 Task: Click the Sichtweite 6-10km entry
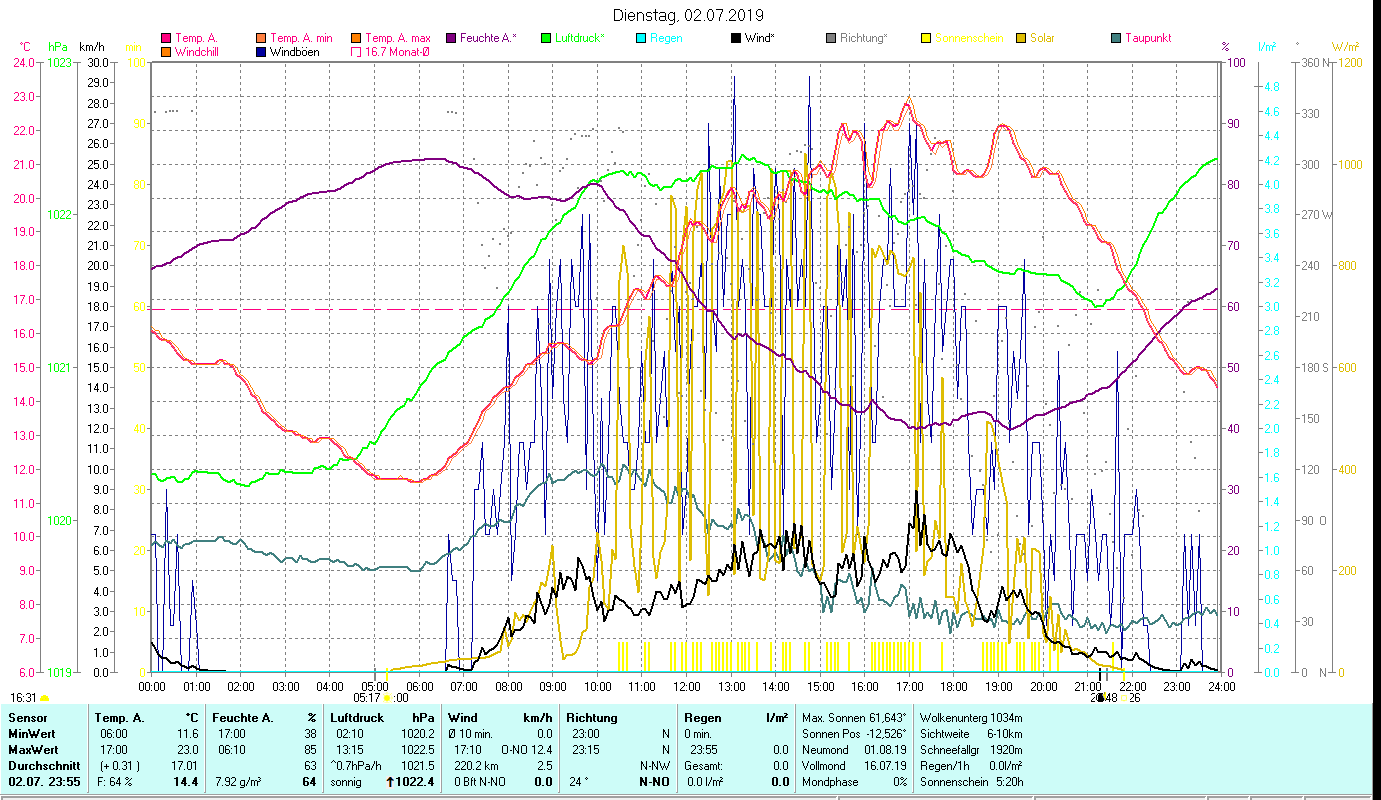pyautogui.click(x=972, y=734)
